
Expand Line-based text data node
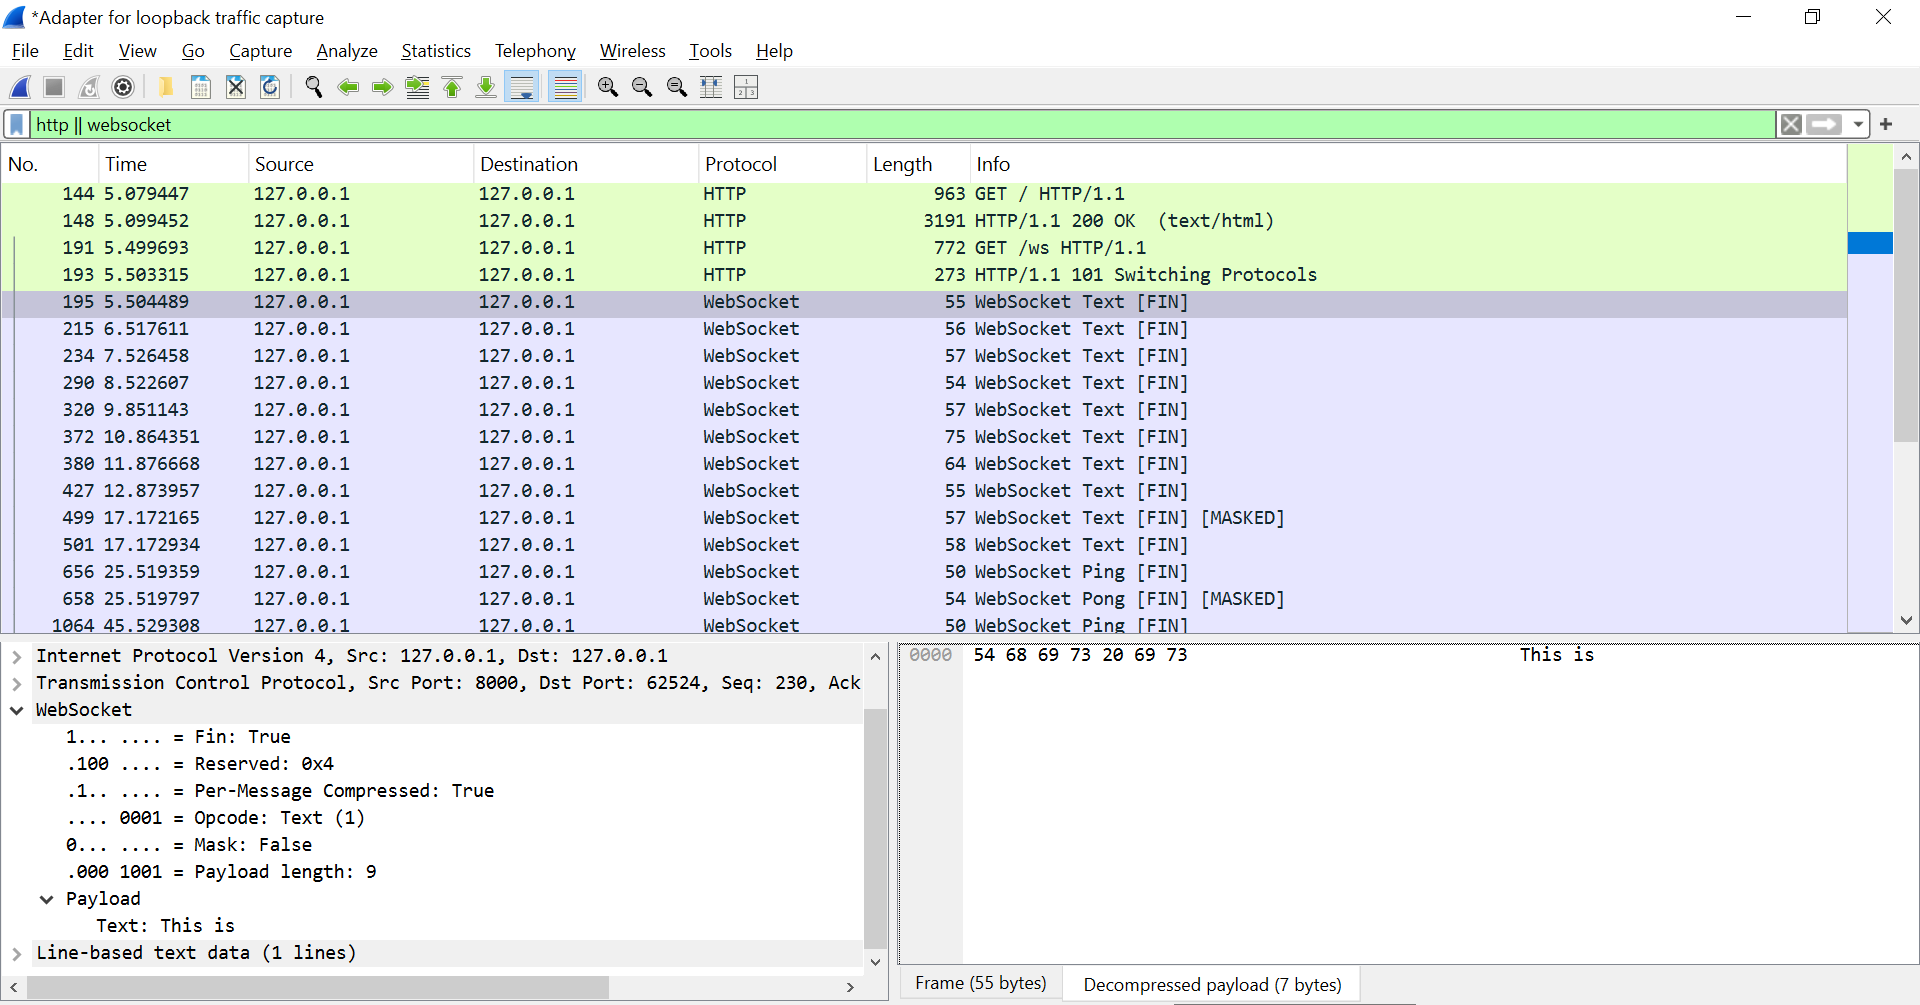tap(17, 953)
